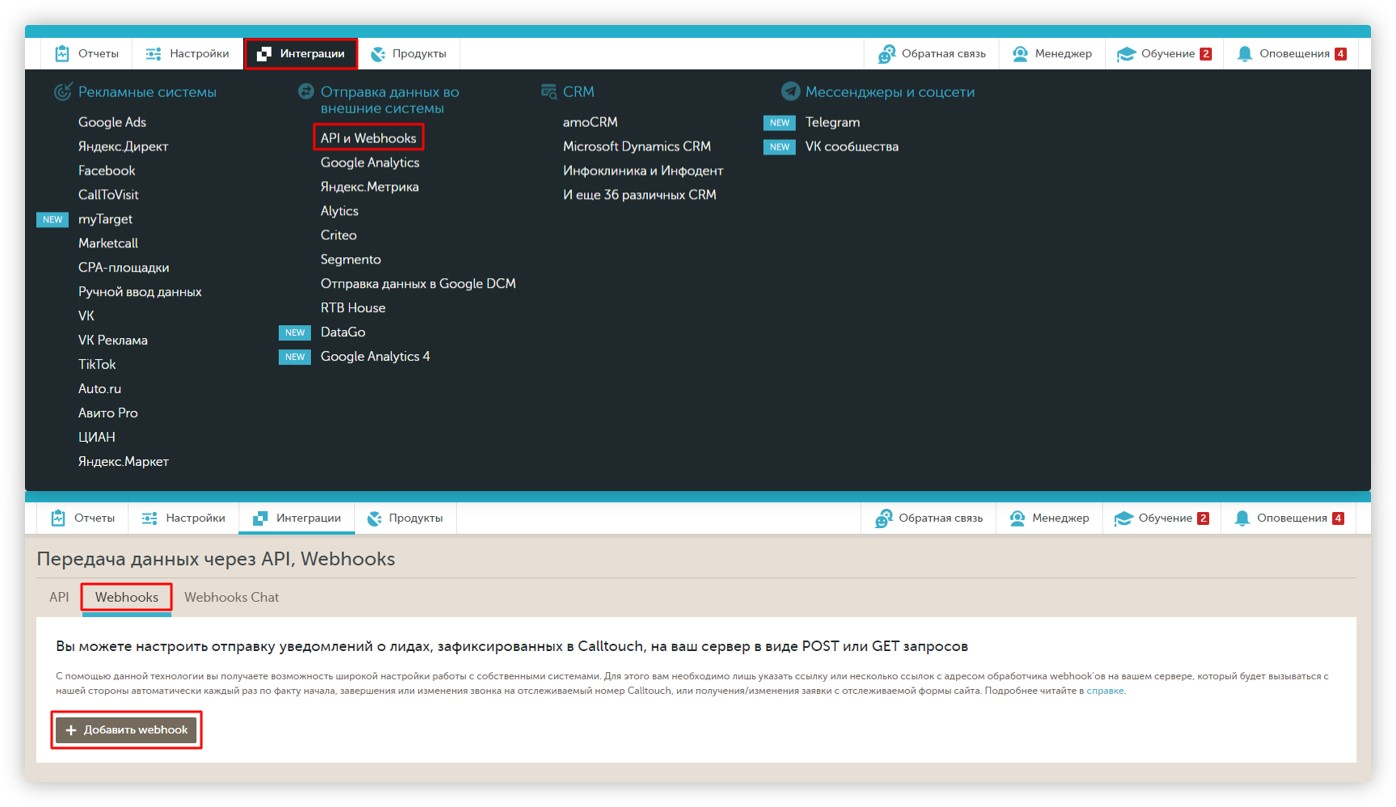
Task: Select Авито Pro entry
Action: [x=108, y=413]
